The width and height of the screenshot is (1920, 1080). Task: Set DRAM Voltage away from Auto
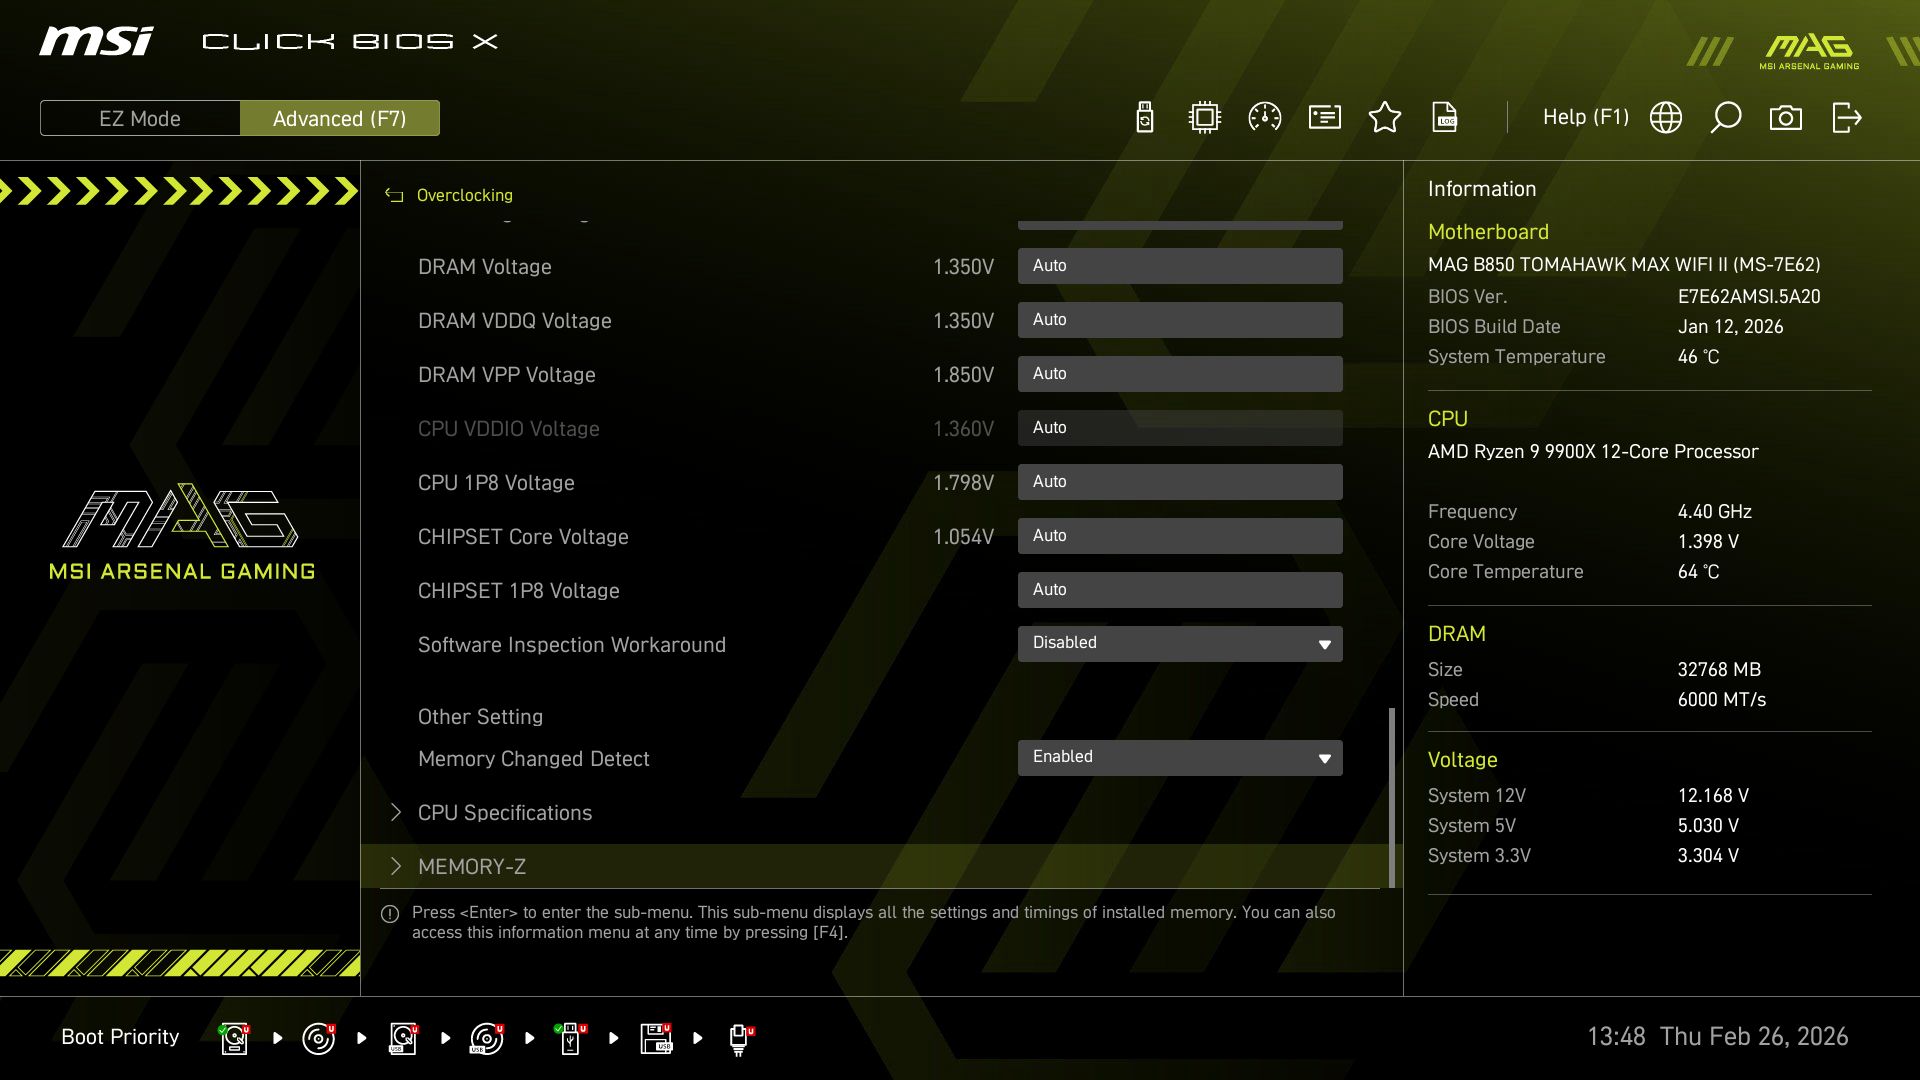pyautogui.click(x=1180, y=266)
